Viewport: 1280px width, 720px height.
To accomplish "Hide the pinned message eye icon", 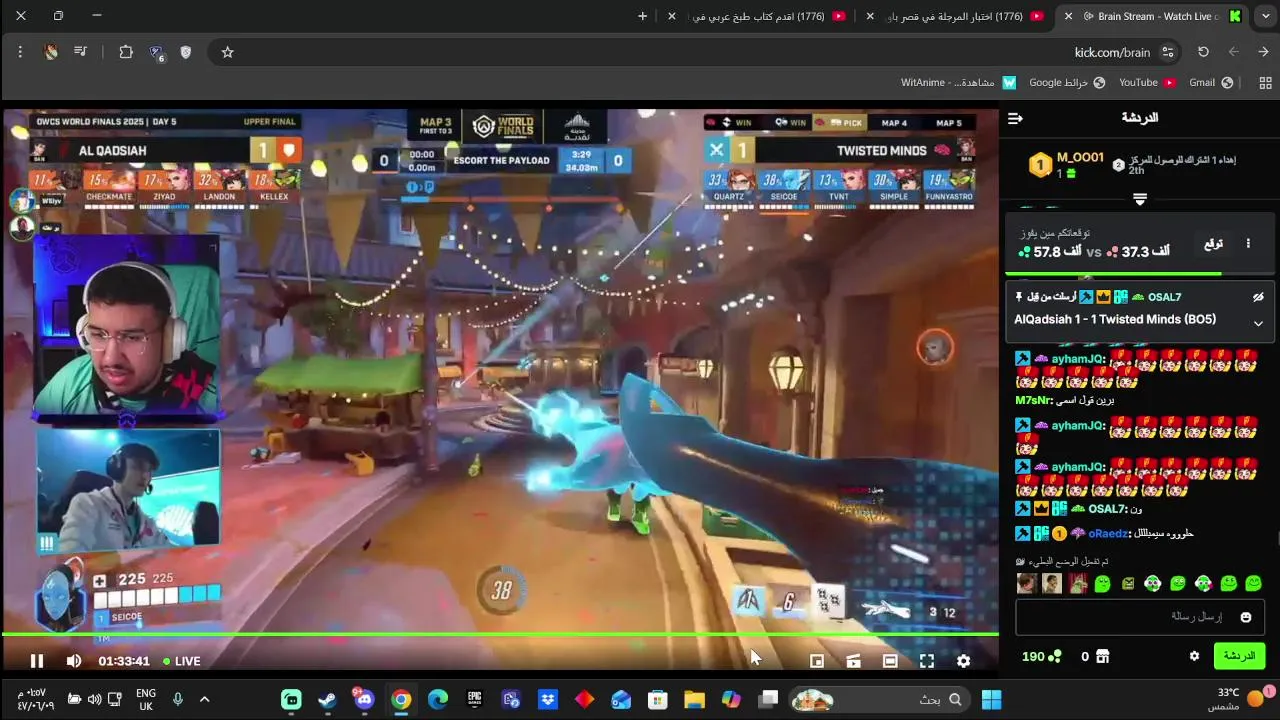I will (1258, 297).
